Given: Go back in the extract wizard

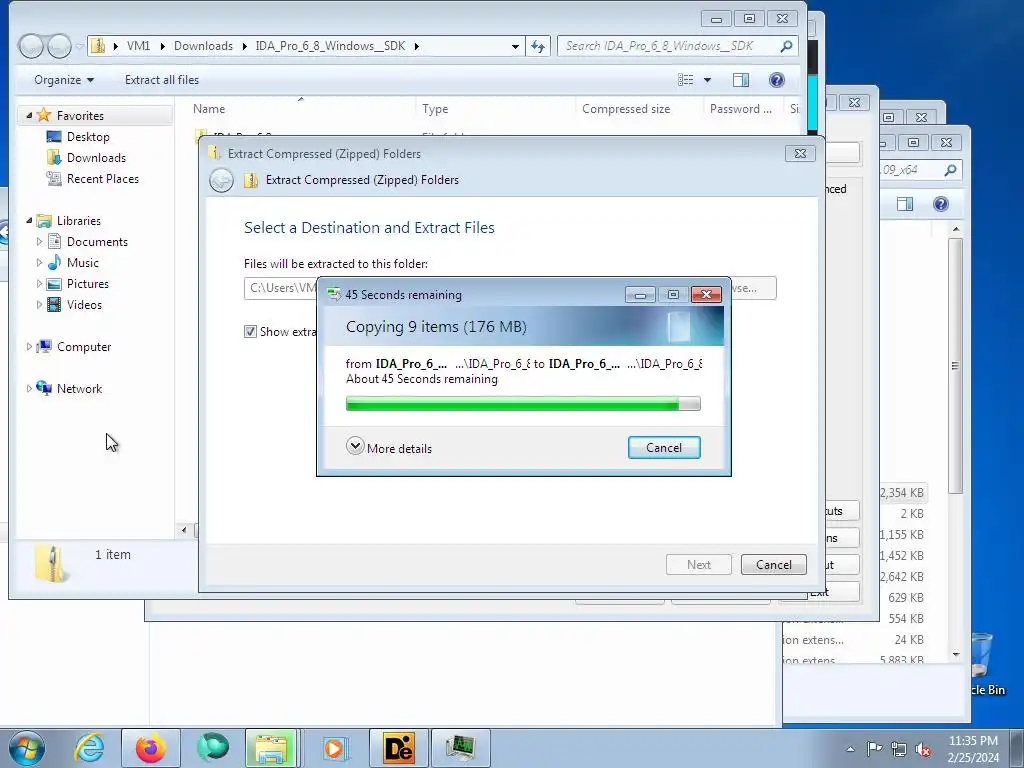Looking at the screenshot, I should click(x=221, y=180).
